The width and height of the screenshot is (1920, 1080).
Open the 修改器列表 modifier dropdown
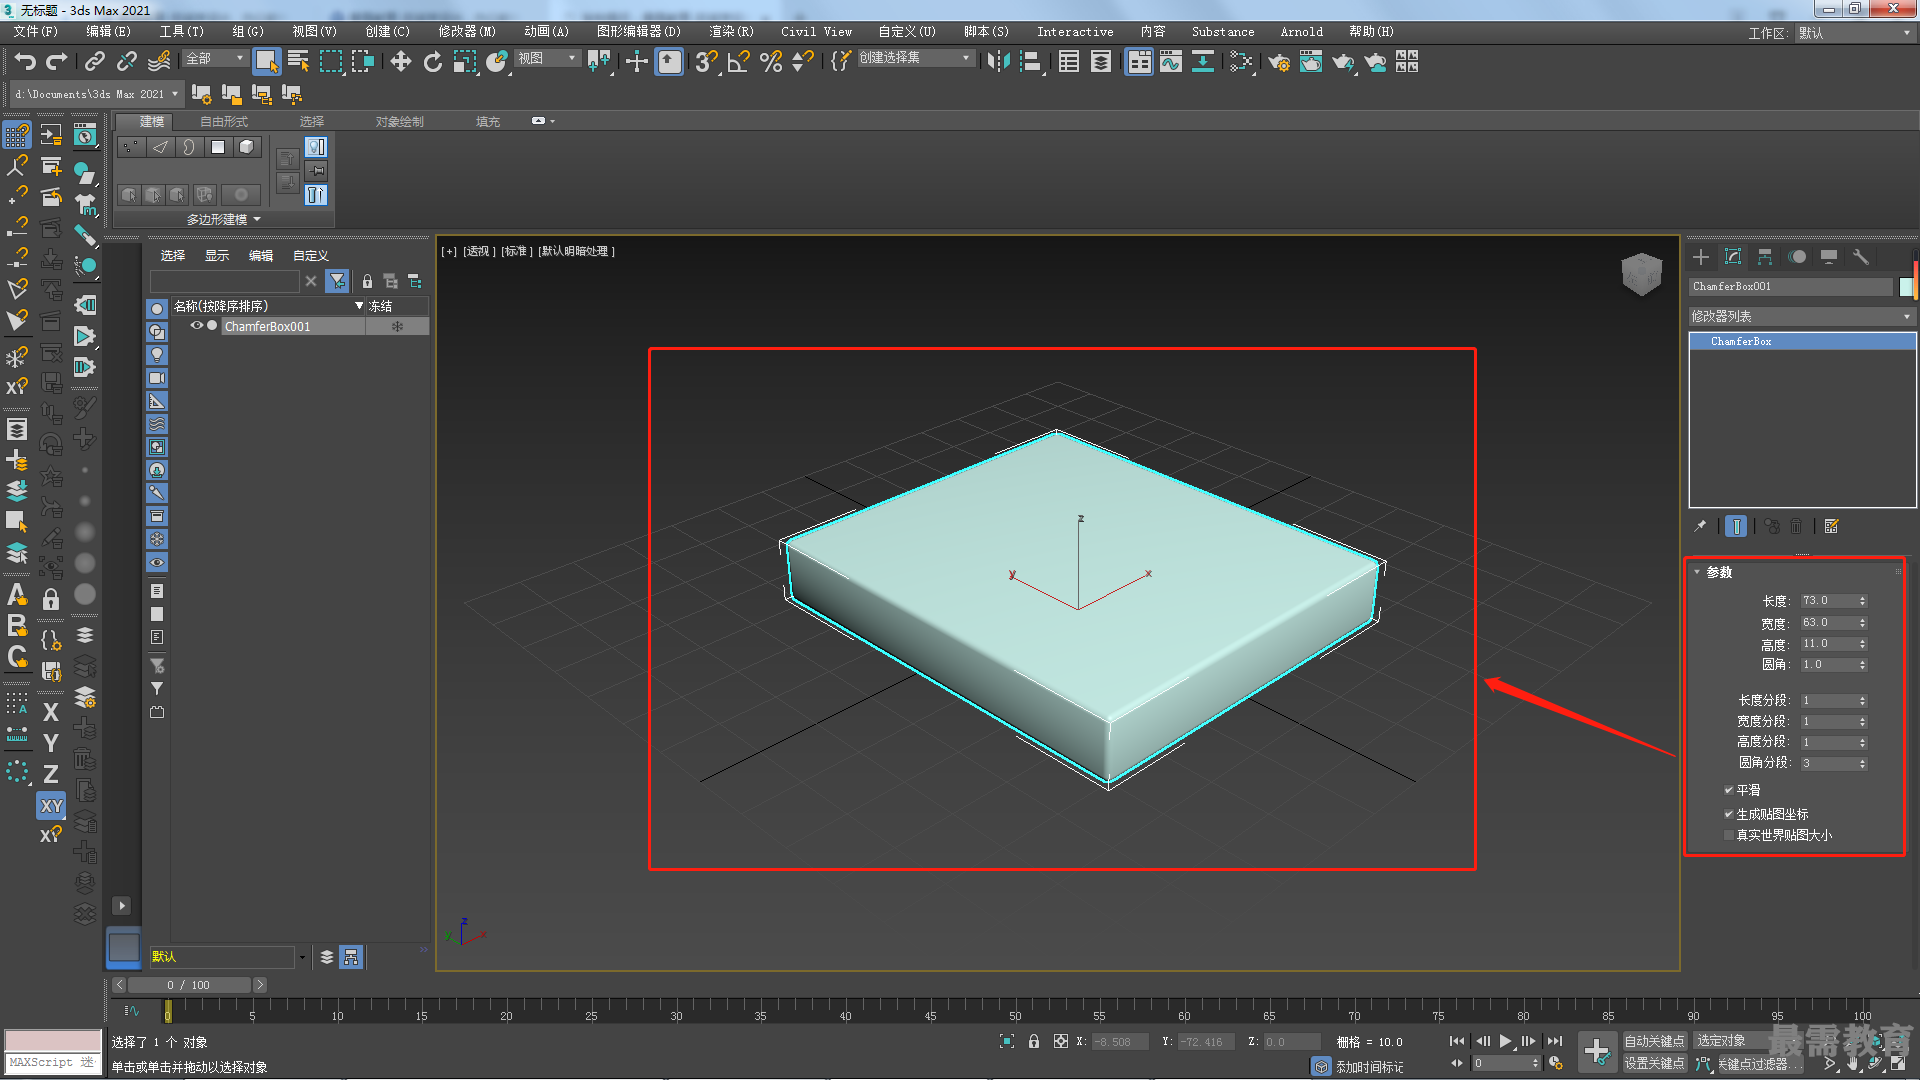click(1801, 316)
